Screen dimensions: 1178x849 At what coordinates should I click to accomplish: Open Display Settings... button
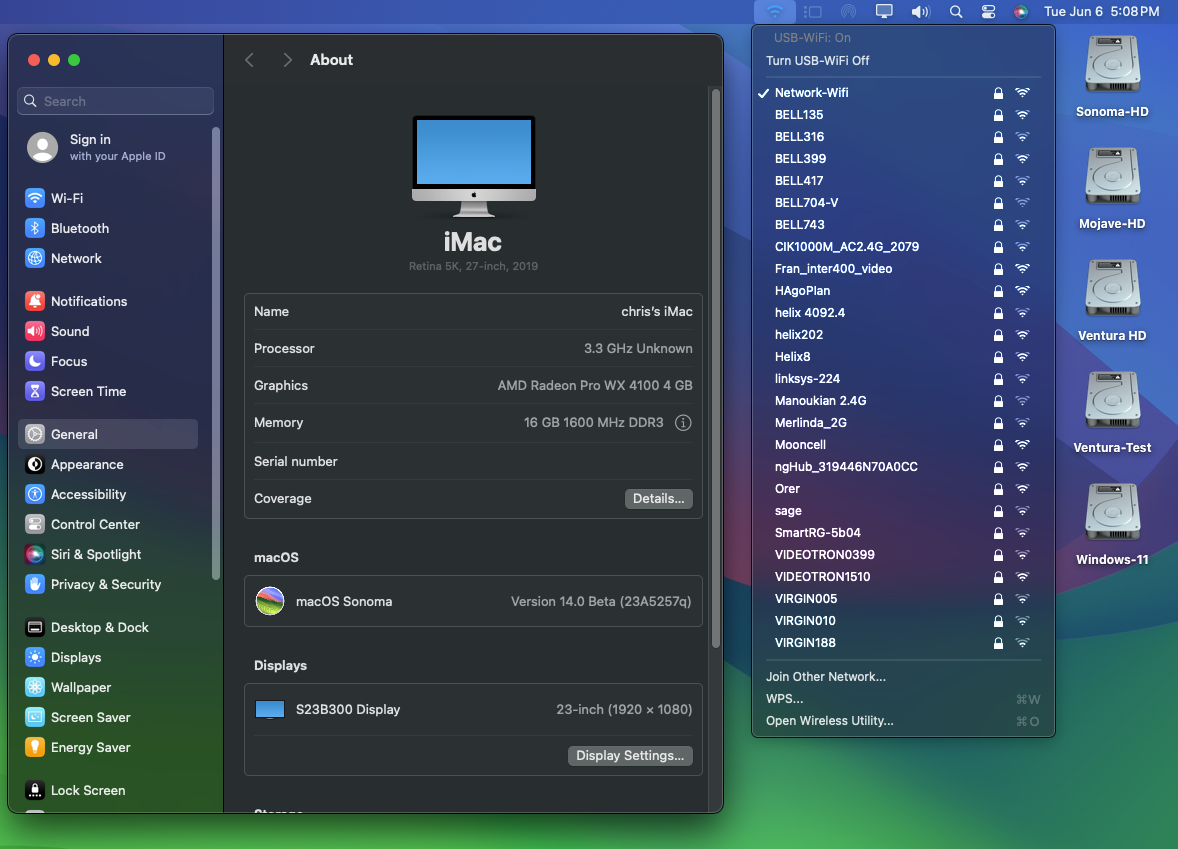coord(629,756)
